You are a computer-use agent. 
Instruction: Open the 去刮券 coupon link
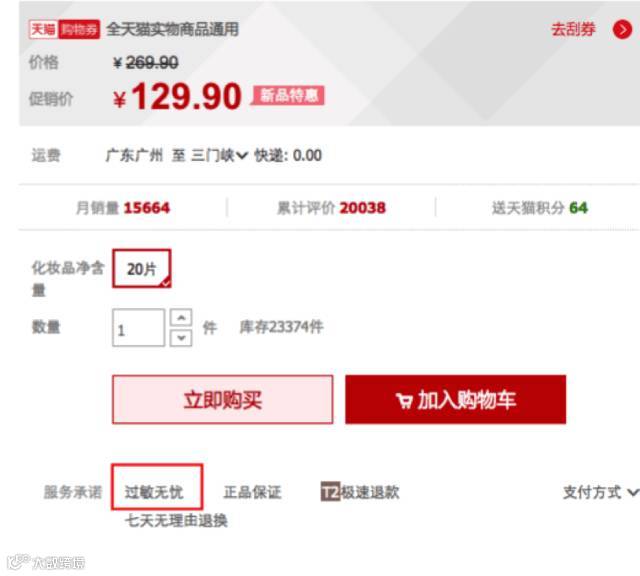(x=573, y=29)
